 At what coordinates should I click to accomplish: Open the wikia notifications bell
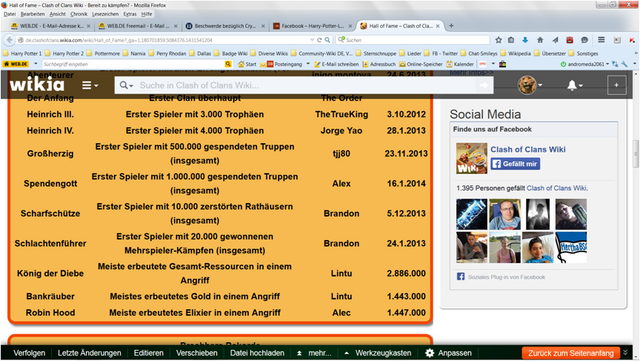(x=574, y=85)
